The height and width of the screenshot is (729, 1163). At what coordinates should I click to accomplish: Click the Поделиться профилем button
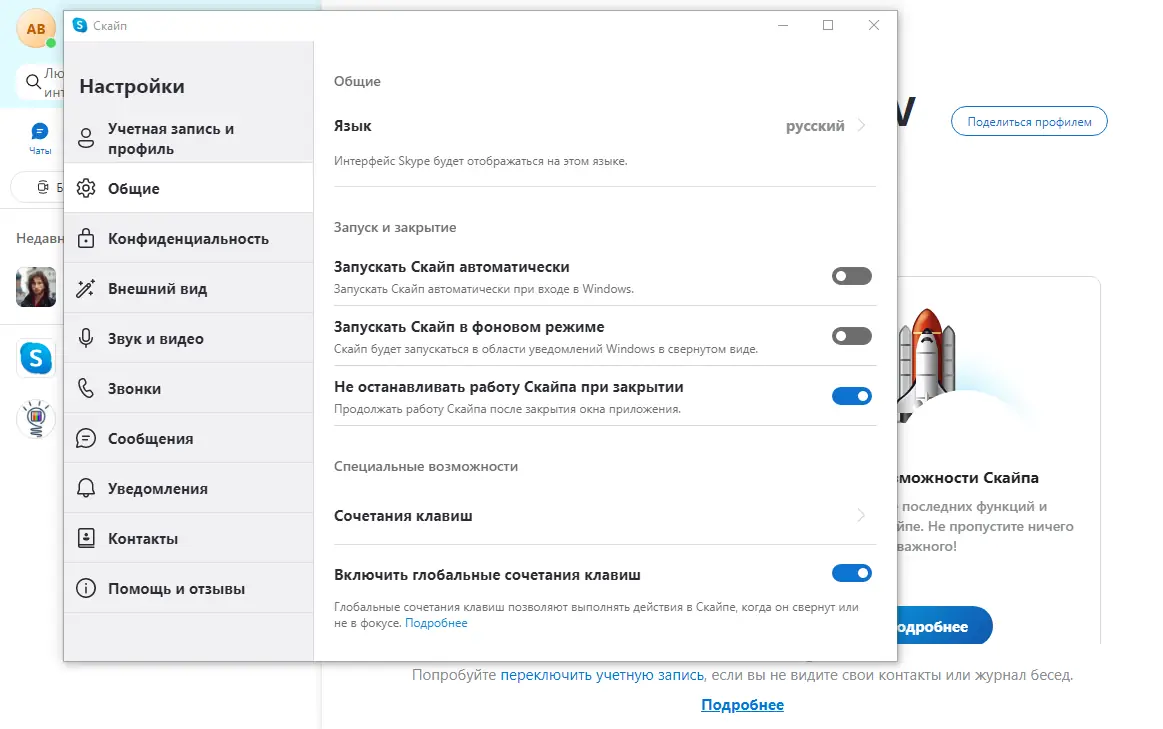coord(1028,120)
